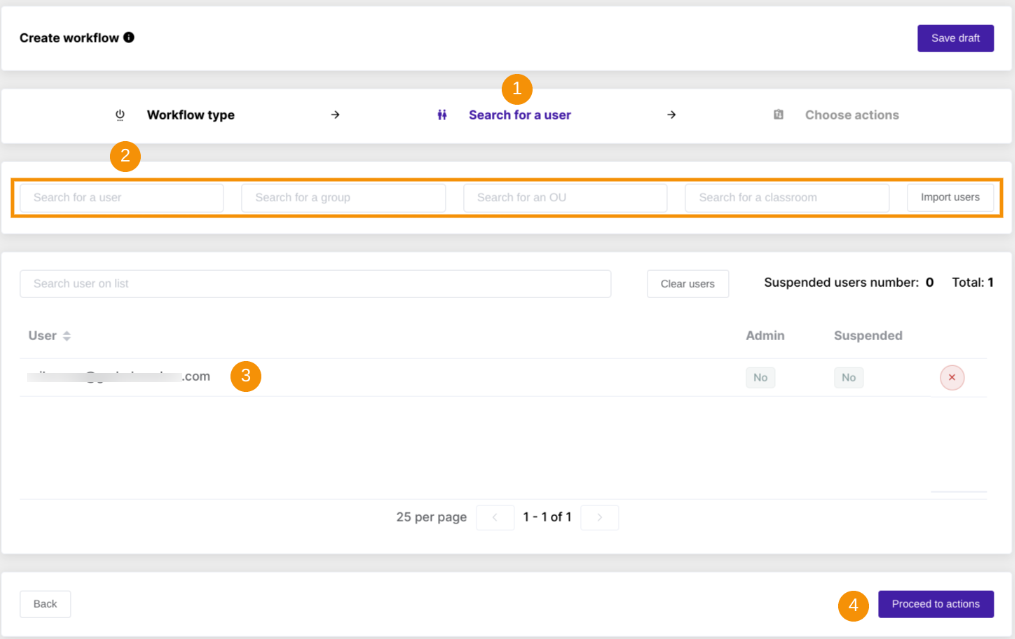This screenshot has height=639, width=1015.
Task: Click the icon next to Choose actions
Action: [778, 115]
